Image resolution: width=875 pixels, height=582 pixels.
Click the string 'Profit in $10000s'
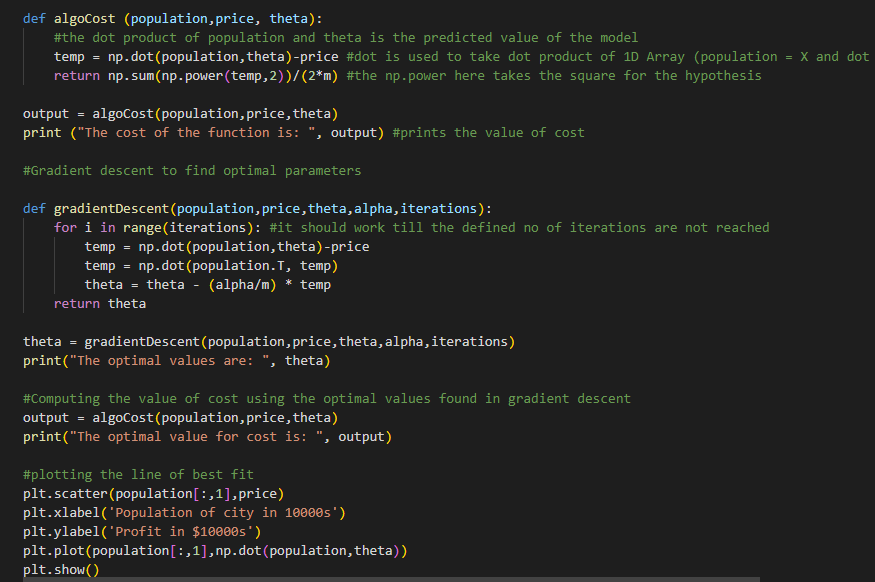point(180,532)
